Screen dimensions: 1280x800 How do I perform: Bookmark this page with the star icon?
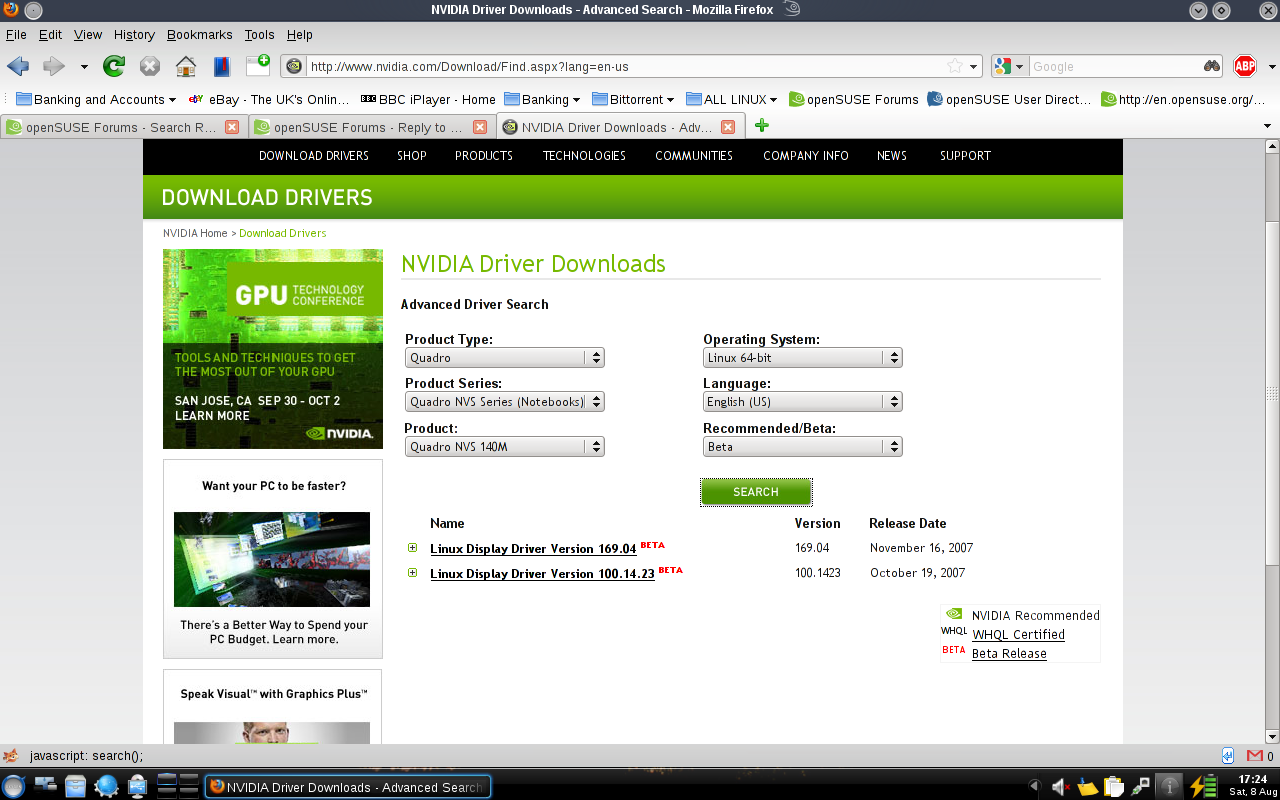[955, 66]
